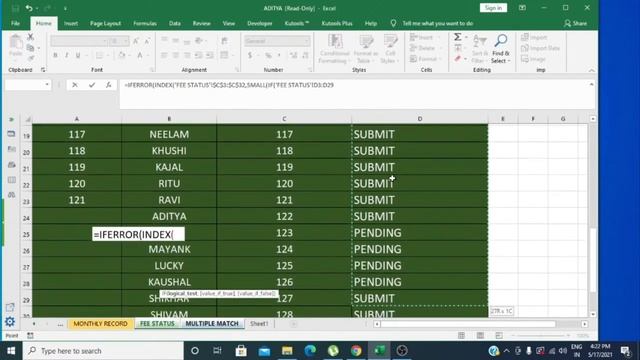Show hidden system tray icons

(507, 351)
